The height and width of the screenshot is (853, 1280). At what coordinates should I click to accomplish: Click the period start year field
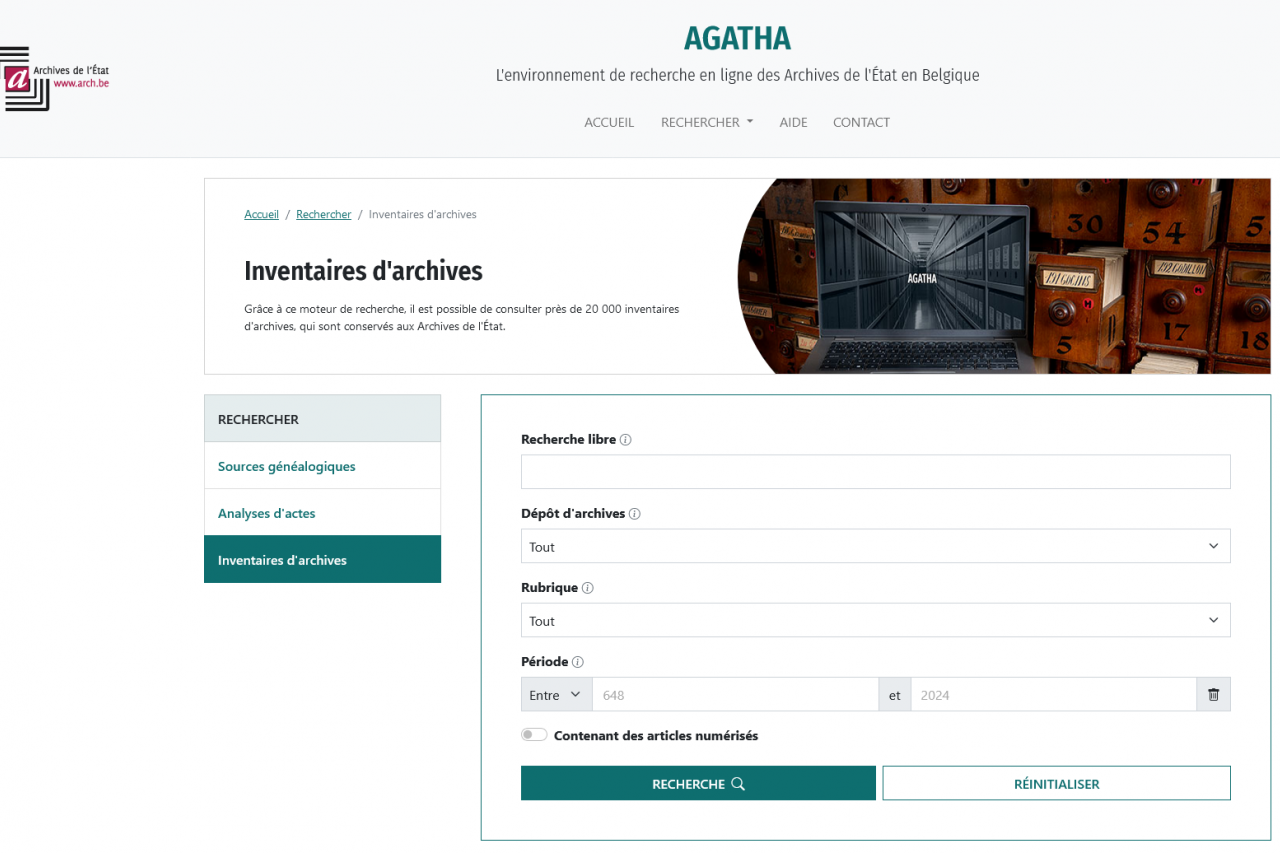tap(735, 695)
